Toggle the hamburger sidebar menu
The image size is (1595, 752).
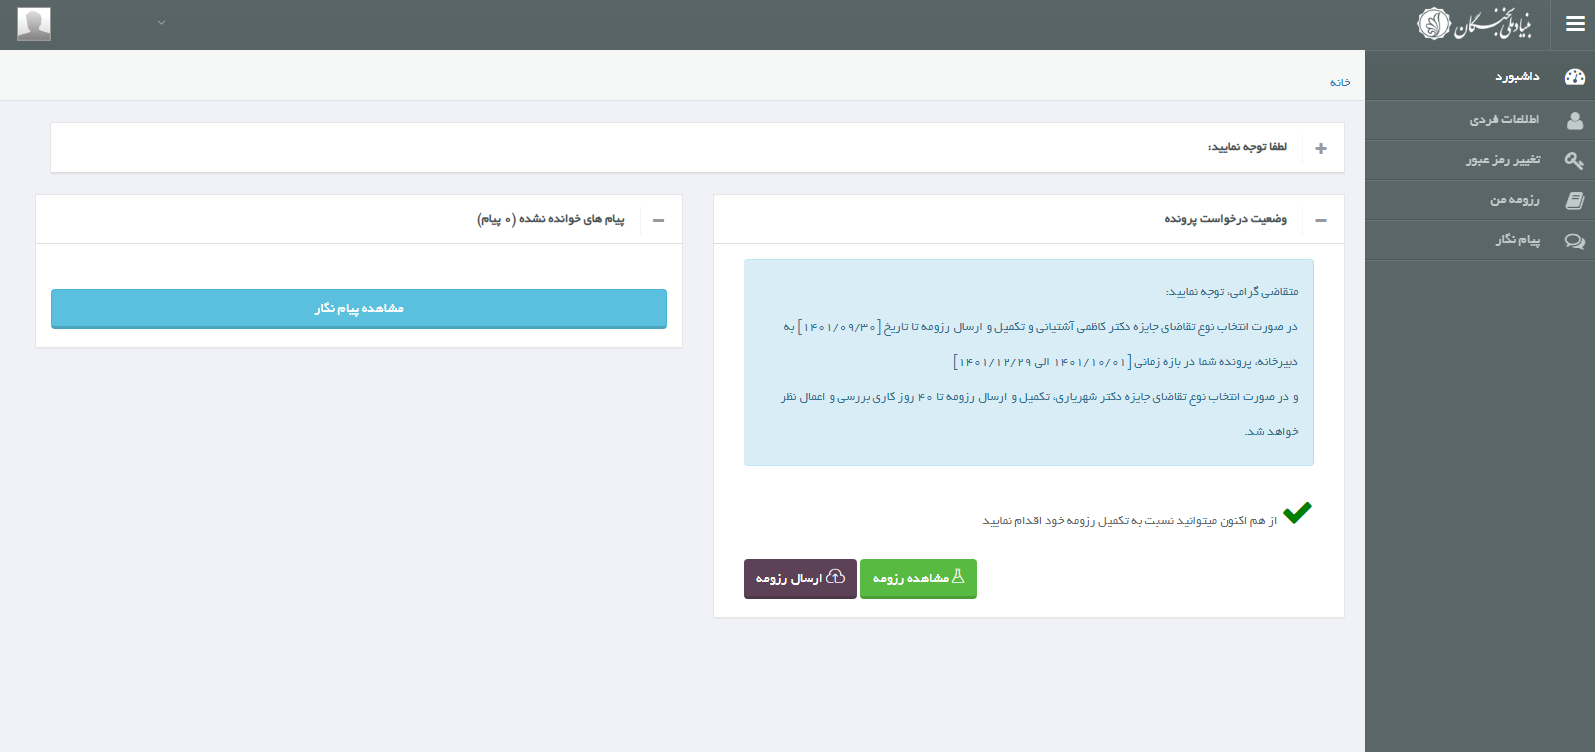pos(1575,24)
